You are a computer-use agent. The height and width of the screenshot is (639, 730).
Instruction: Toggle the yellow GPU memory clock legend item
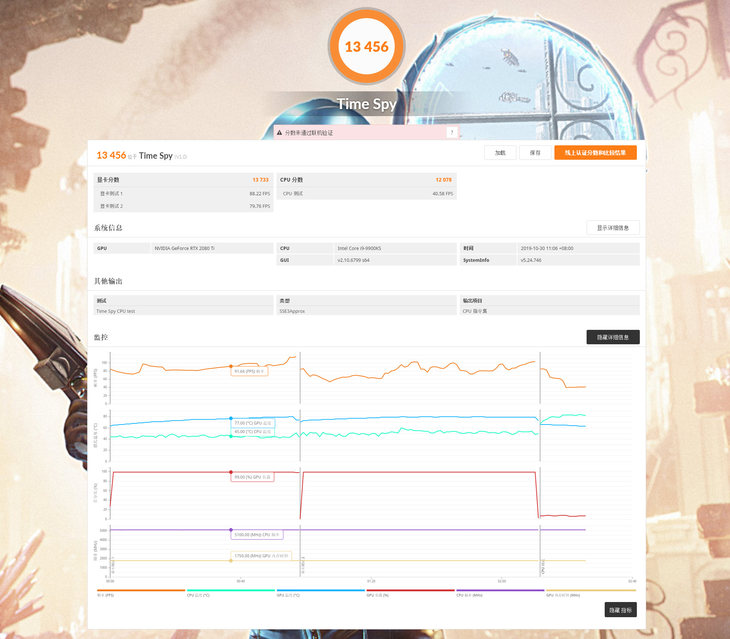click(591, 592)
